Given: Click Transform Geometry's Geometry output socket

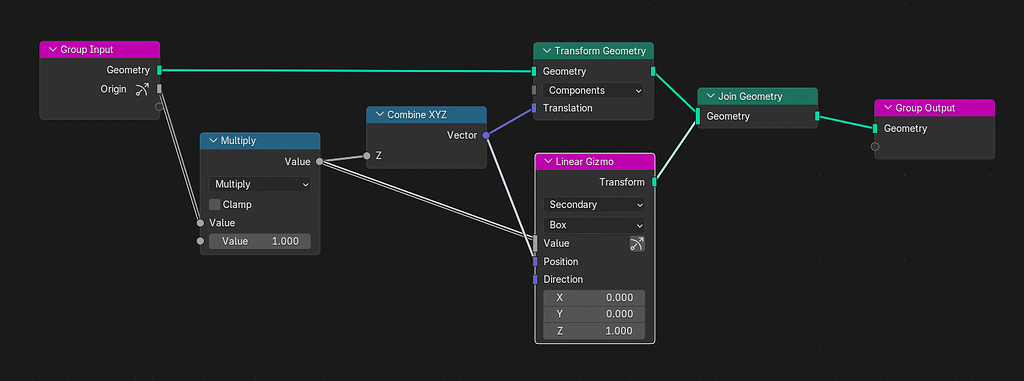Looking at the screenshot, I should coord(653,71).
